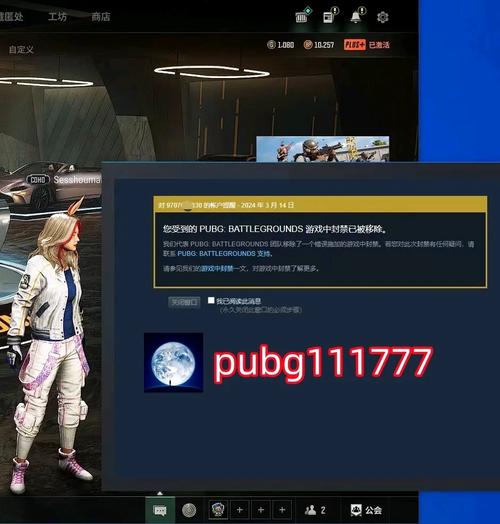Screen dimensions: 500x524
Task: Expand chat with the small up arrow
Action: point(160,493)
